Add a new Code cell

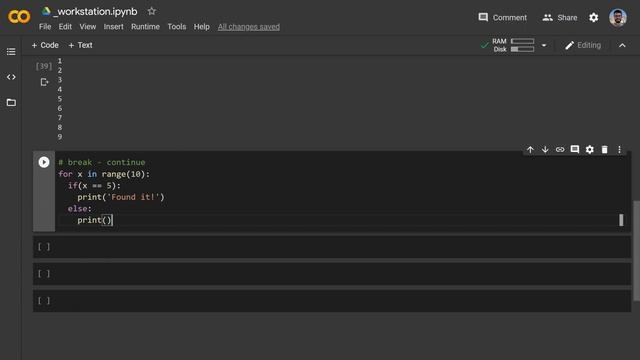(45, 45)
